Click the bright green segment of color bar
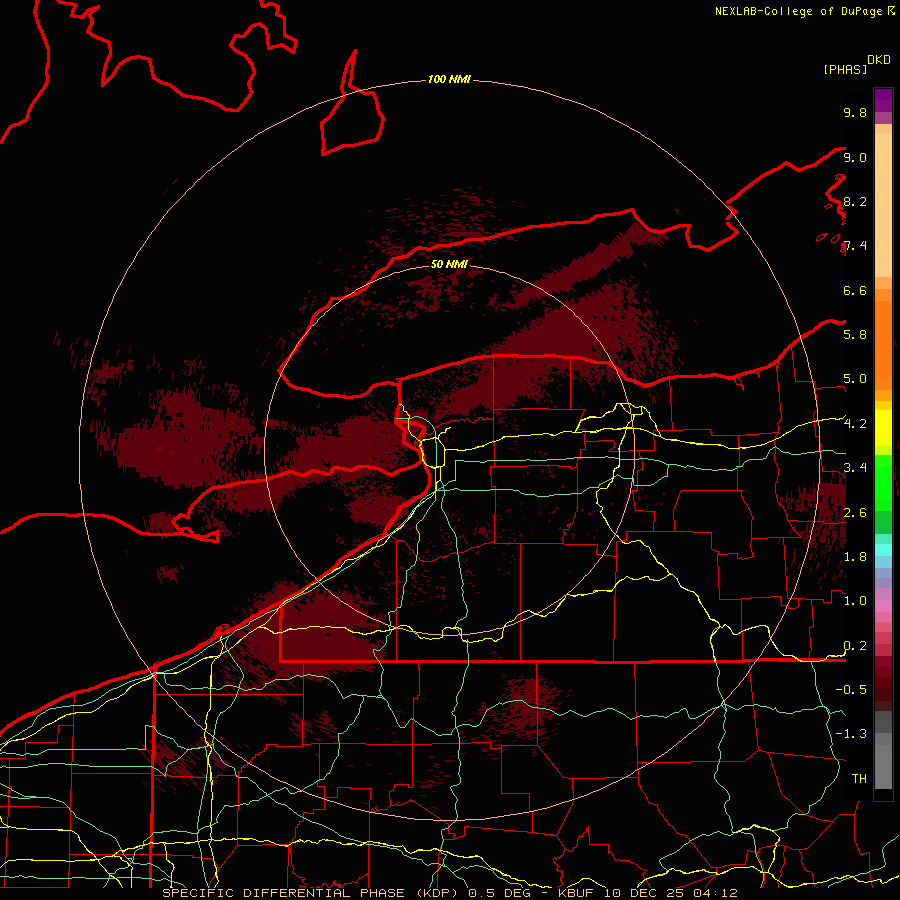The image size is (900, 900). click(883, 482)
